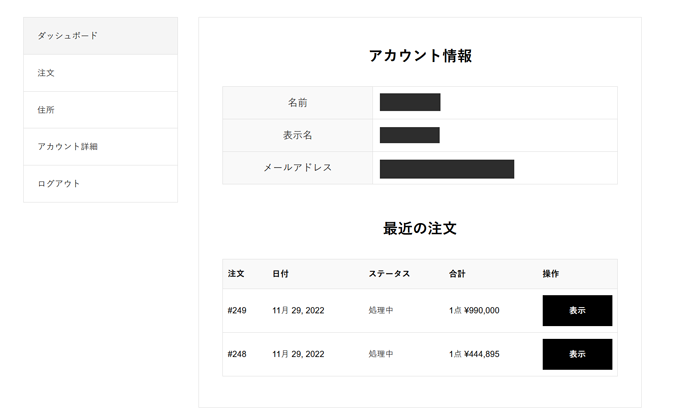Image resolution: width=700 pixels, height=412 pixels.
Task: Click the 処理中 status of order #249
Action: [x=381, y=311]
